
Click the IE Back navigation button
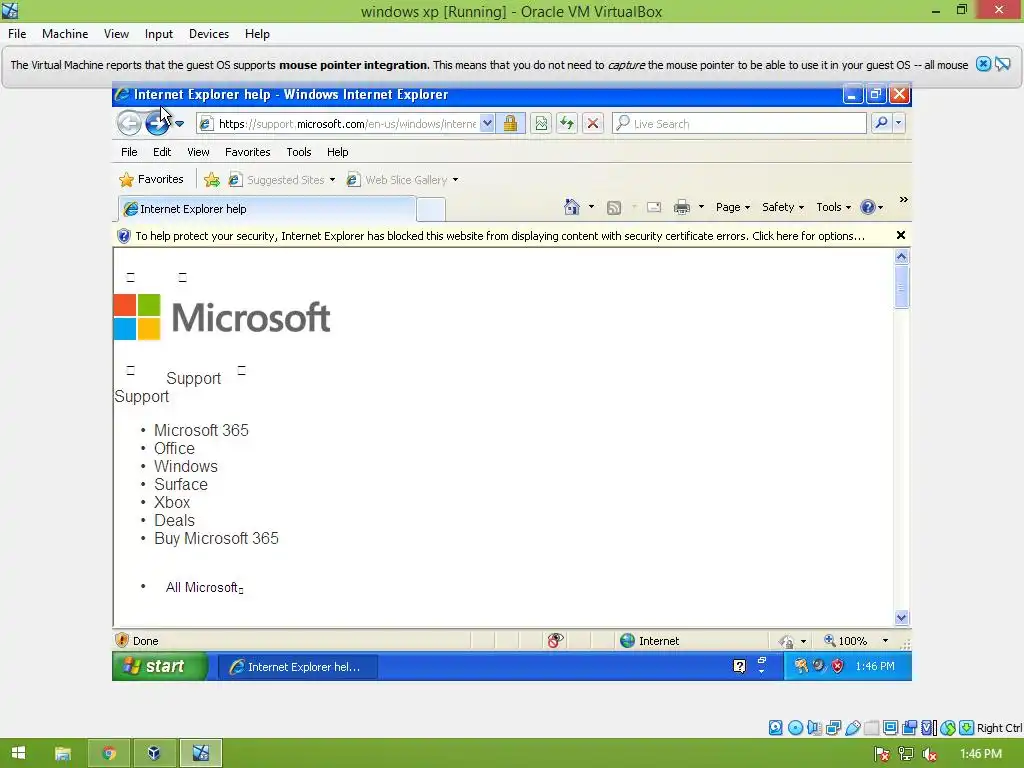coord(129,123)
